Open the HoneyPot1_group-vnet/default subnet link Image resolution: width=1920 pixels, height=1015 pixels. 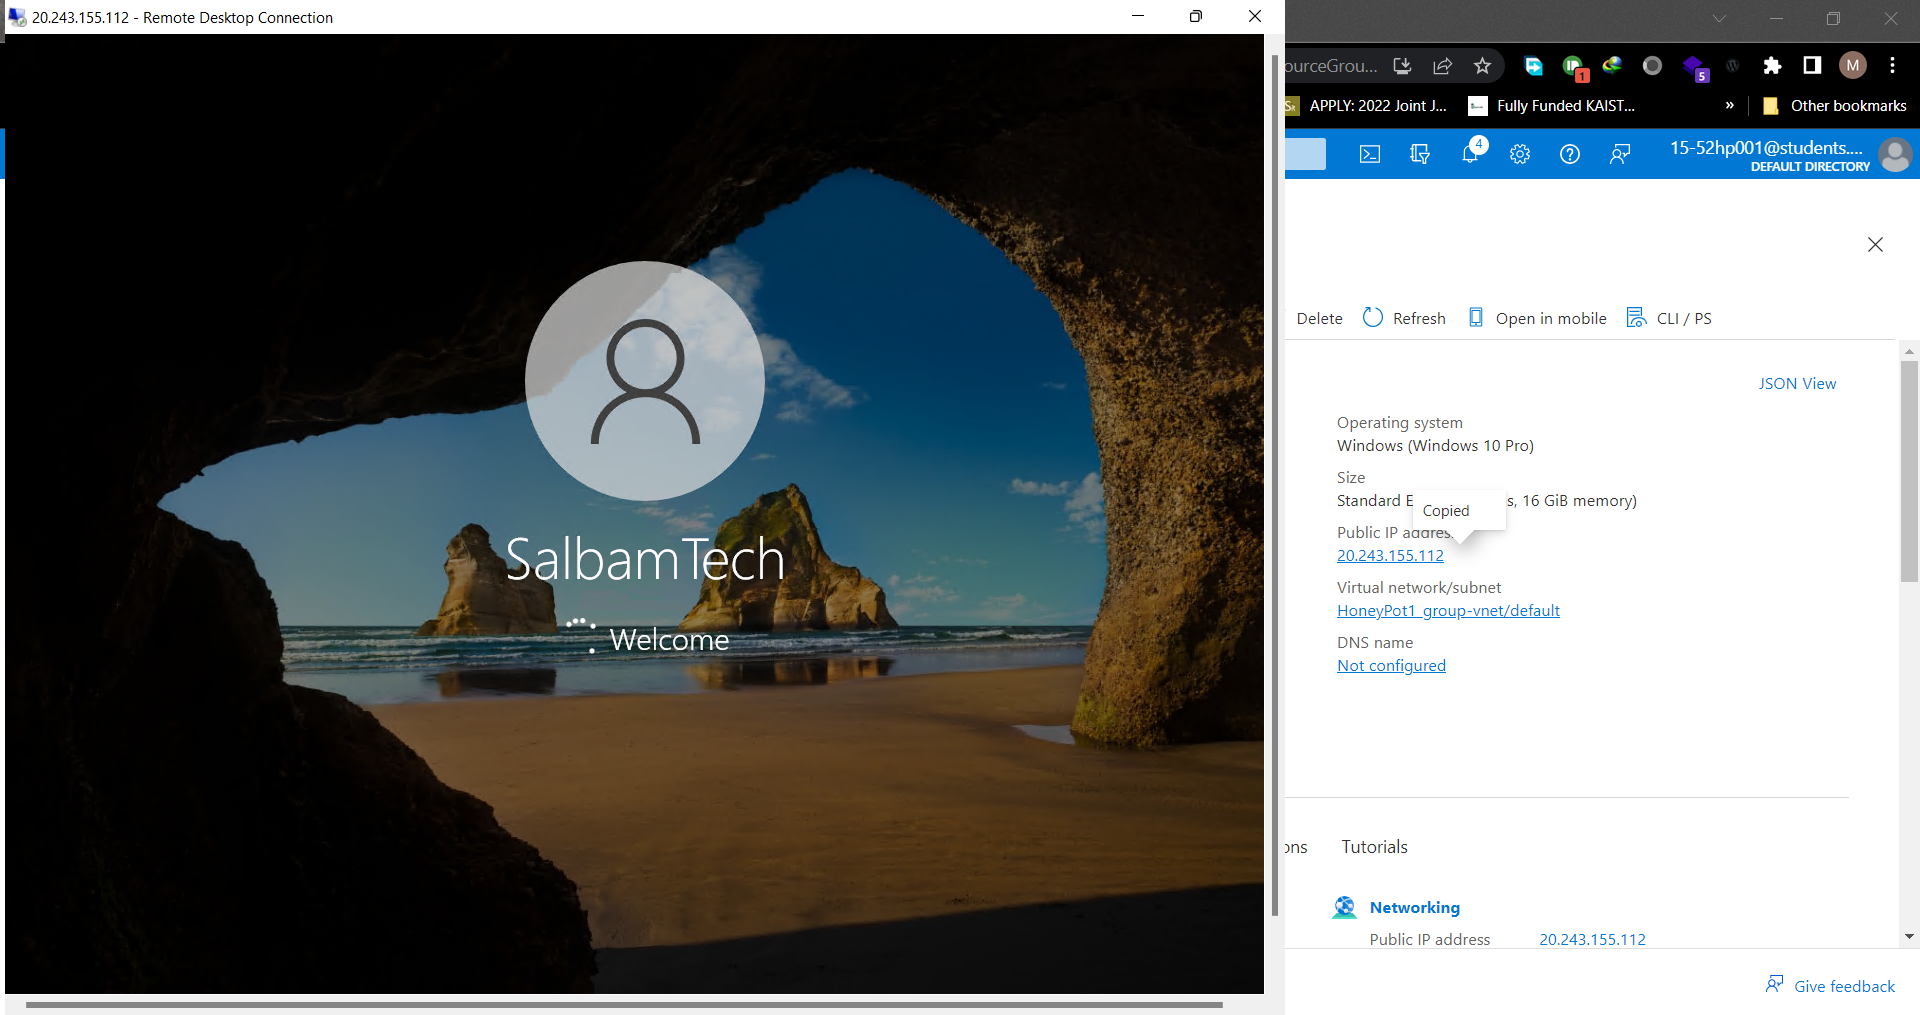(1448, 610)
